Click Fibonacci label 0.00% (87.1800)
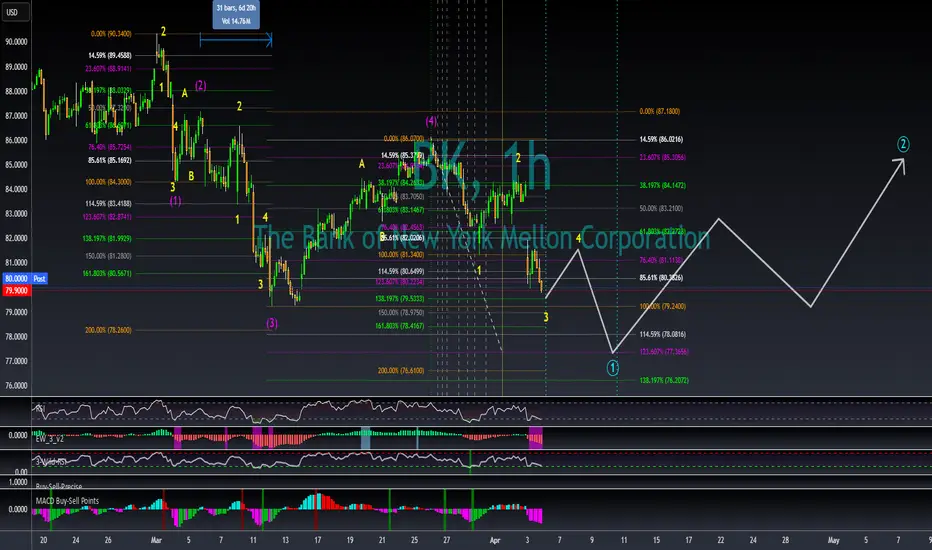Screen dimensions: 932x550 660,111
